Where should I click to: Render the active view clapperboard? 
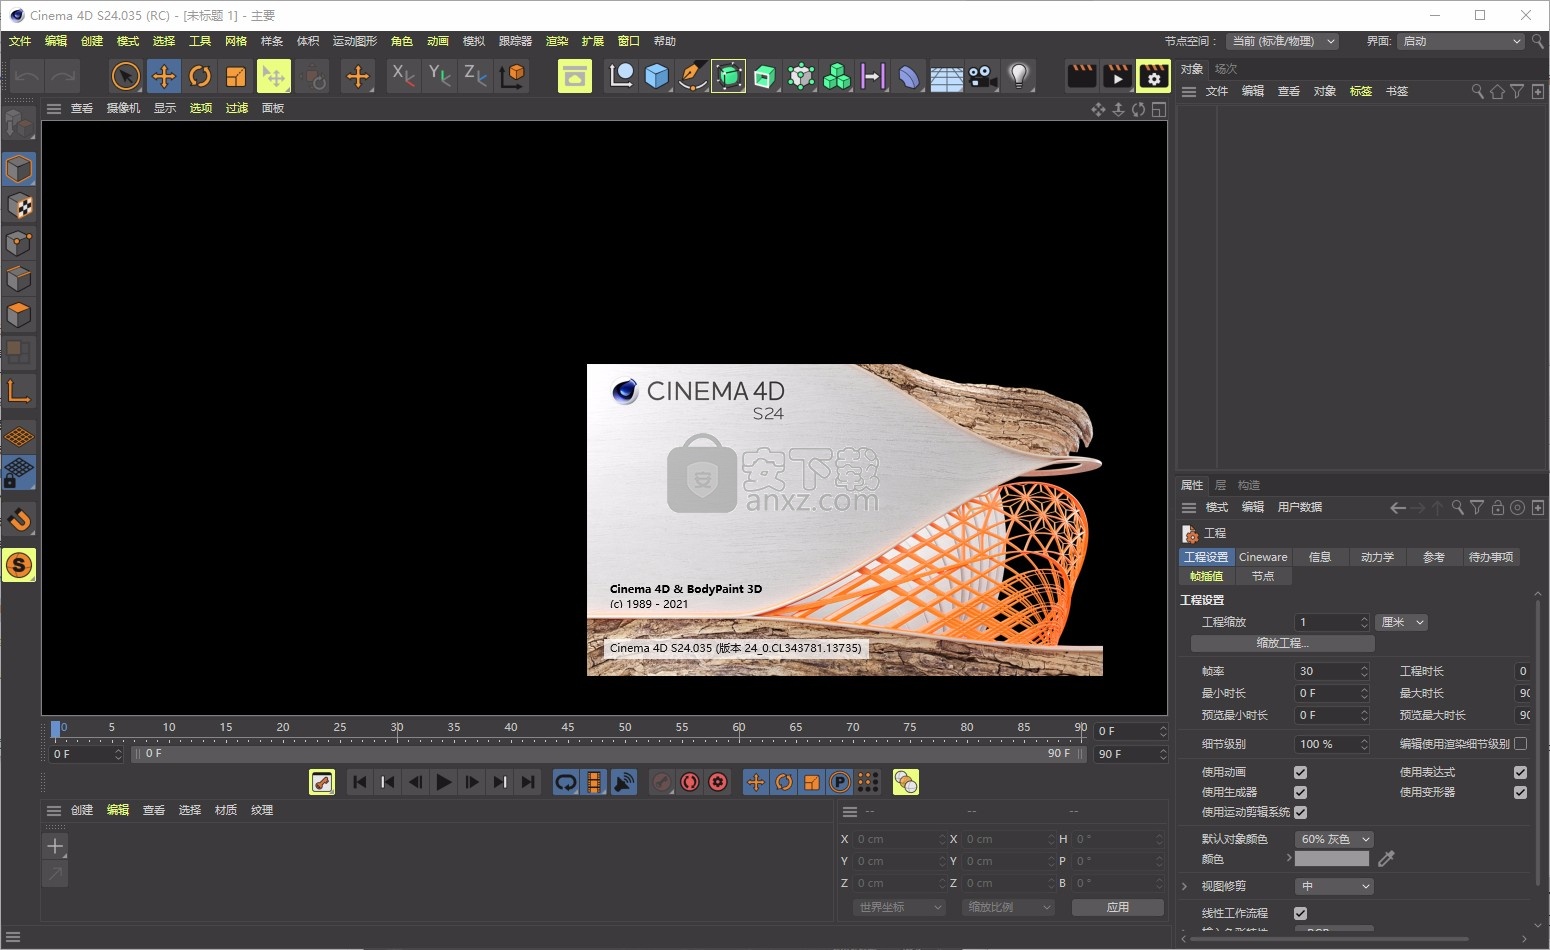click(x=1082, y=76)
